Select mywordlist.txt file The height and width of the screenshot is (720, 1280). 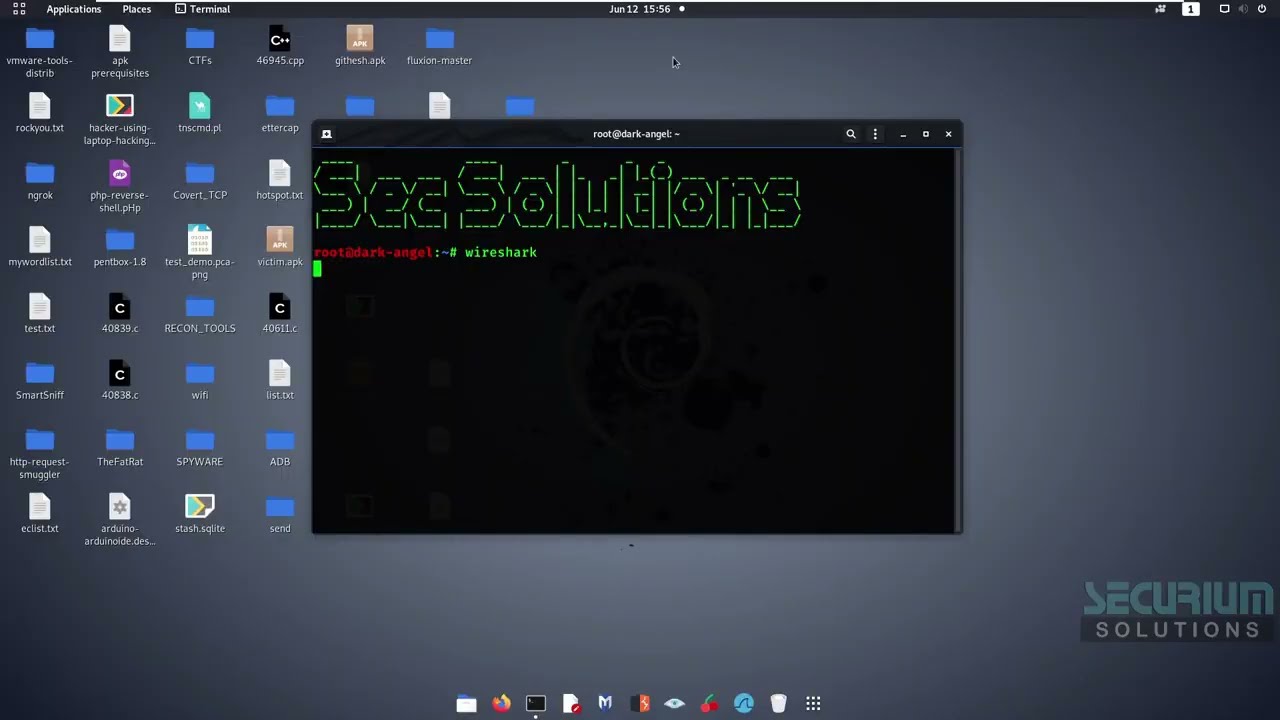click(40, 247)
